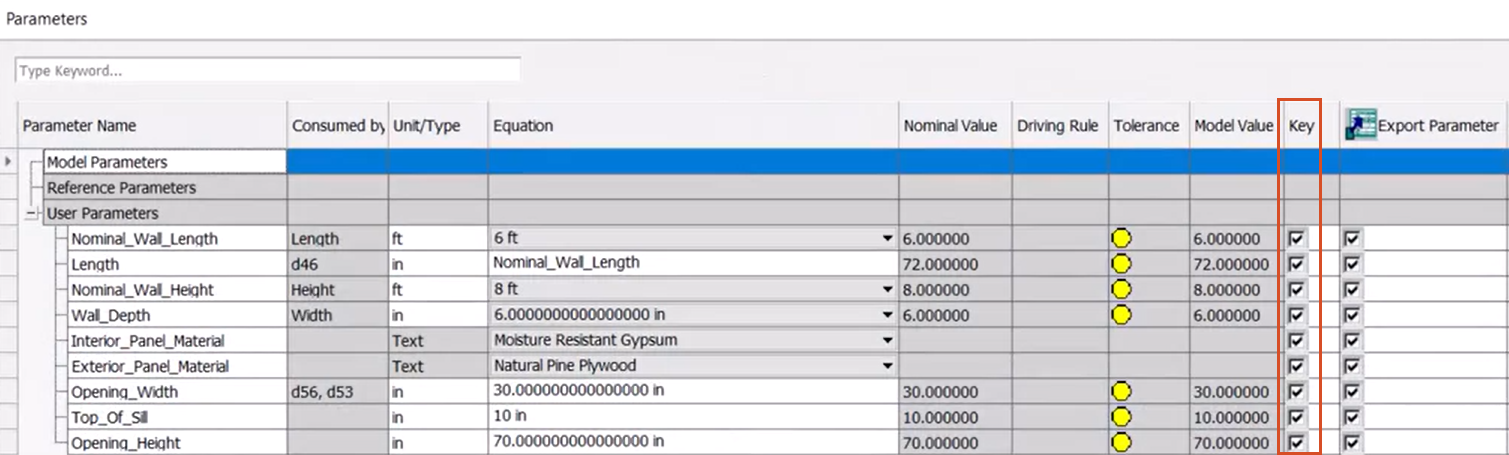Select the Nominal_Wall_Length parameter name
This screenshot has height=455, width=1509.
tap(144, 239)
